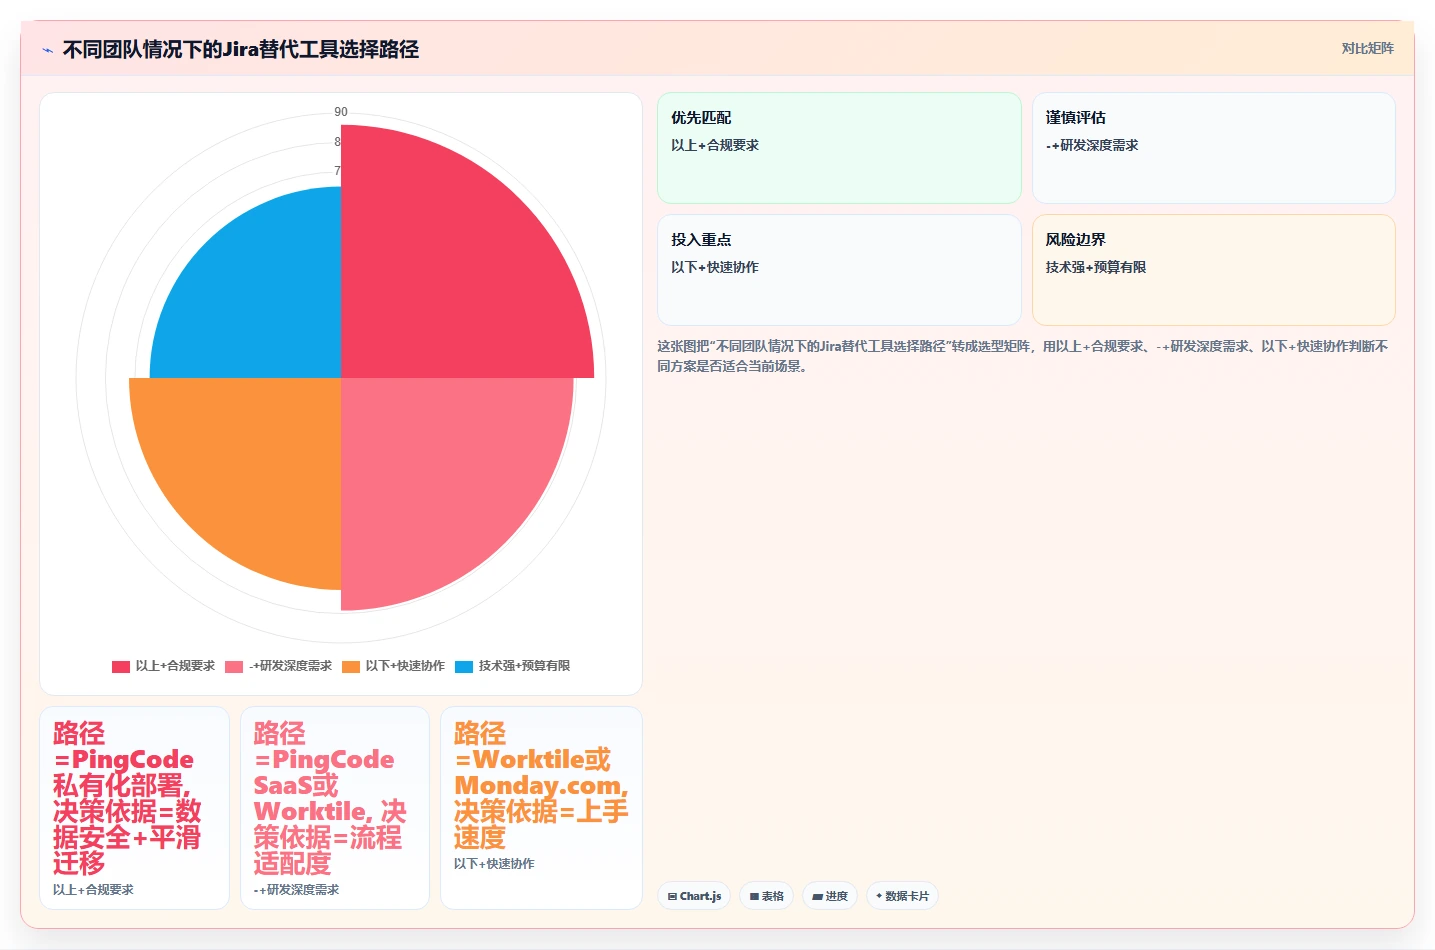Select the 谨慎评估 matrix card

pyautogui.click(x=1213, y=148)
